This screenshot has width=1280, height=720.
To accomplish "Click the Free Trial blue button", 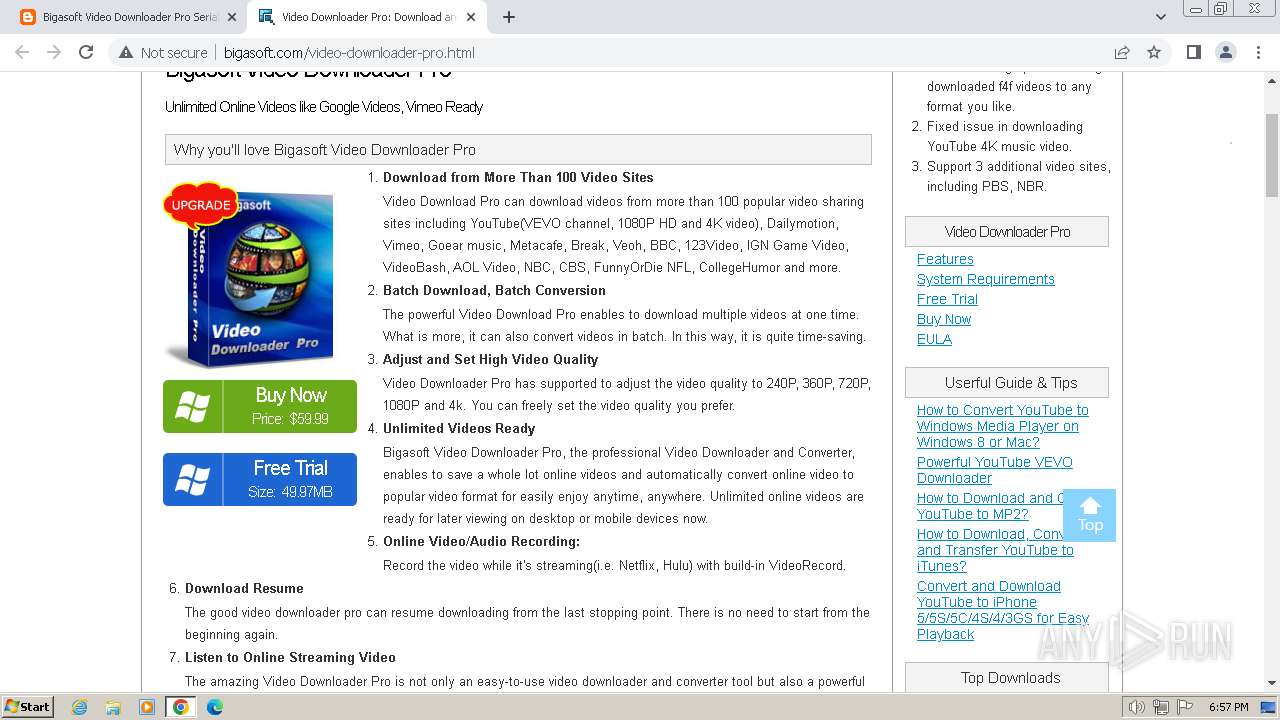I will pyautogui.click(x=260, y=479).
